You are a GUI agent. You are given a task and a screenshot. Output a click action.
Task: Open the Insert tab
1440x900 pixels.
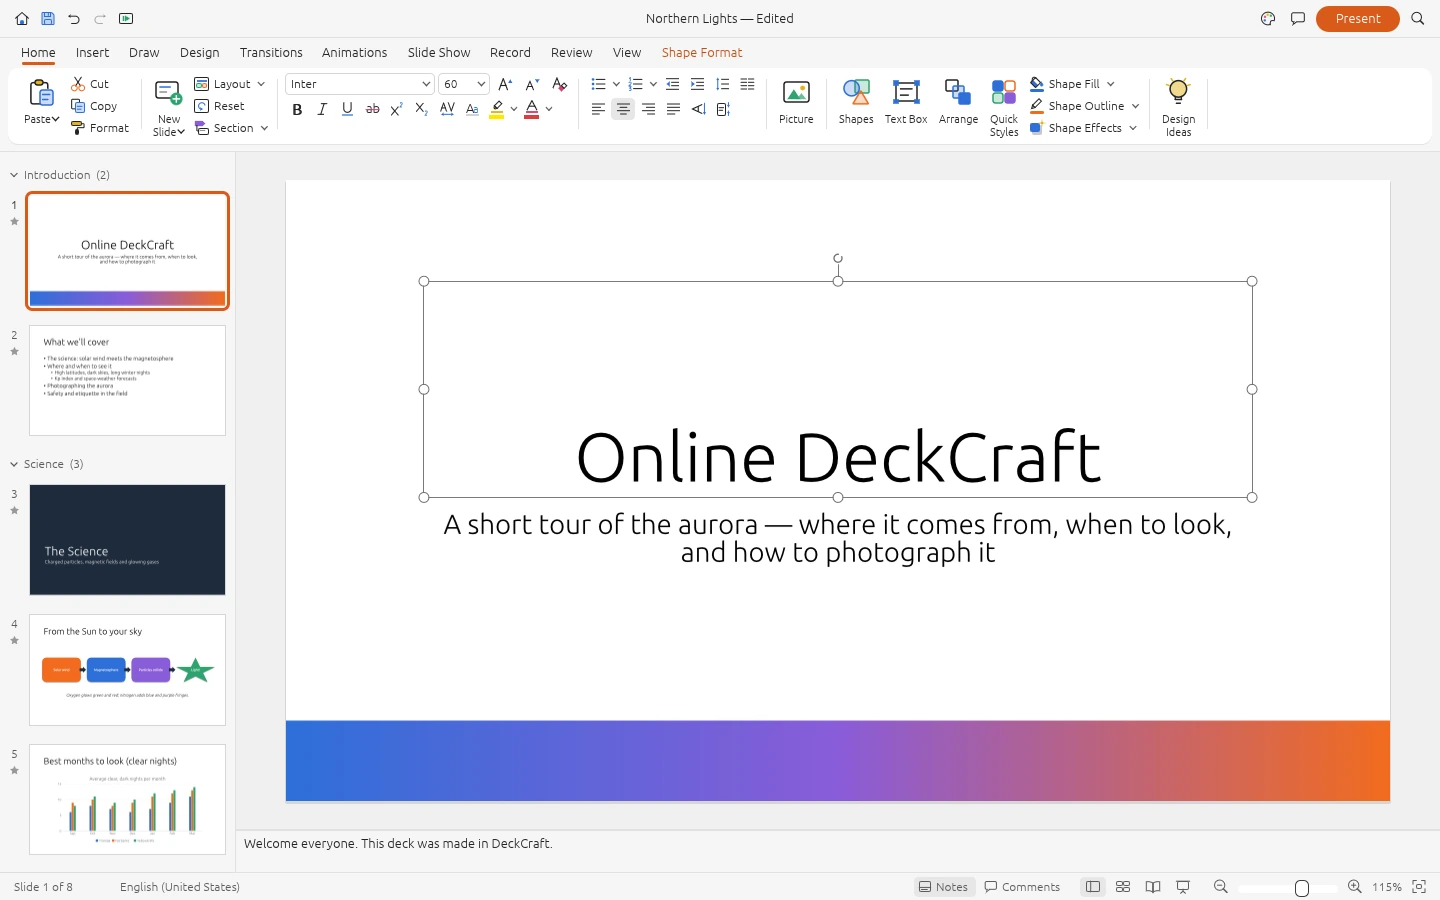pos(92,52)
